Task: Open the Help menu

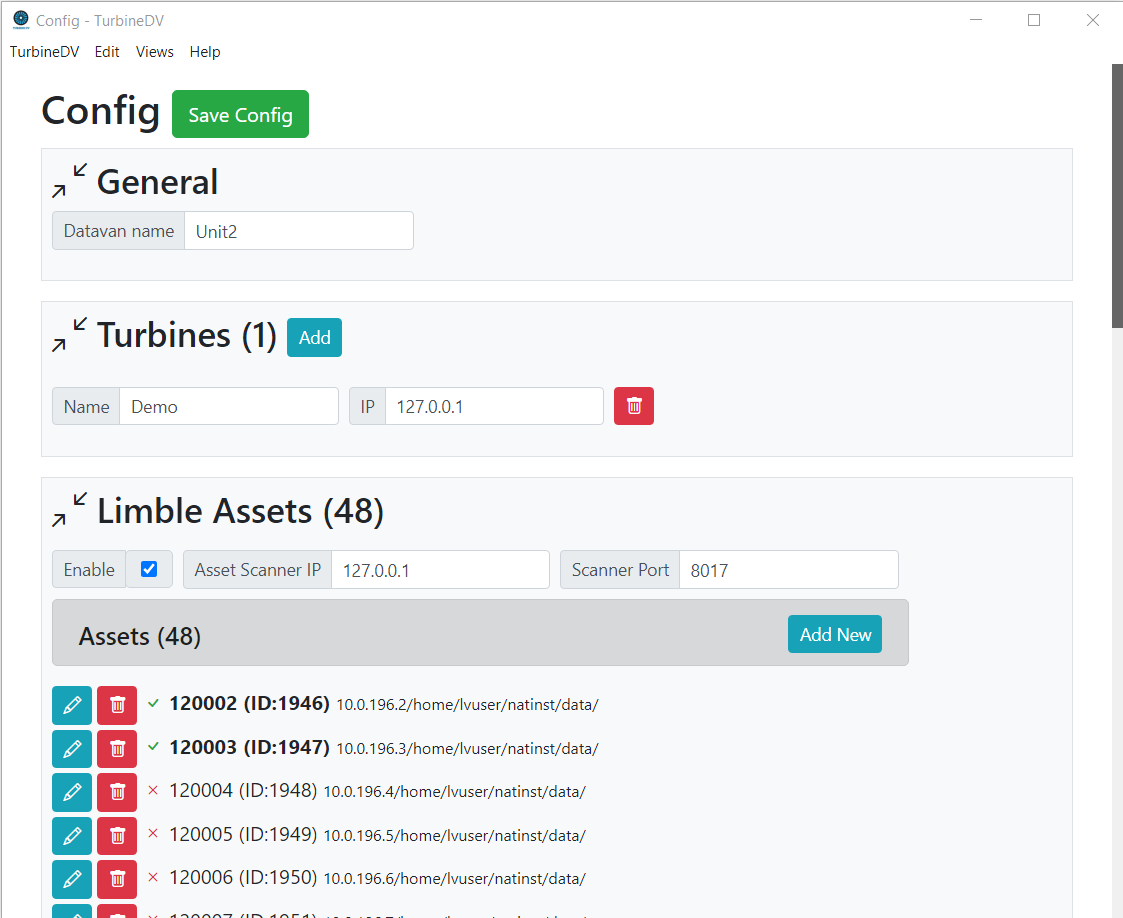Action: click(205, 52)
